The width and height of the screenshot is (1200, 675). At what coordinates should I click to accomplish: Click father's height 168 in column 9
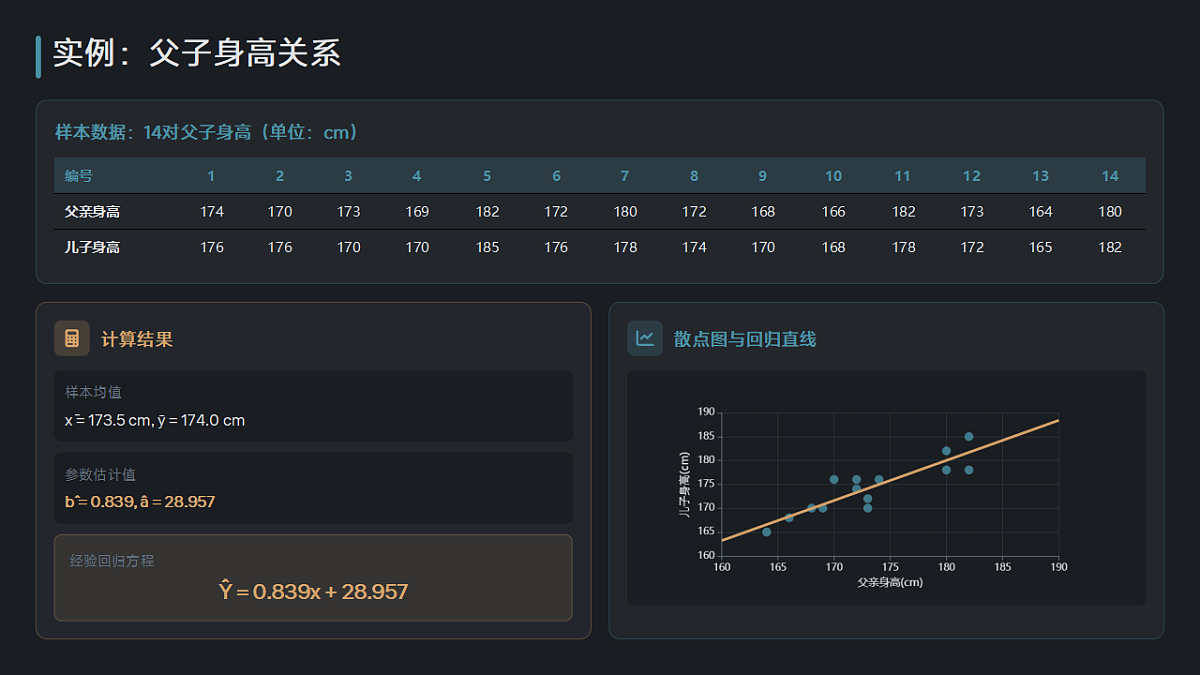763,212
